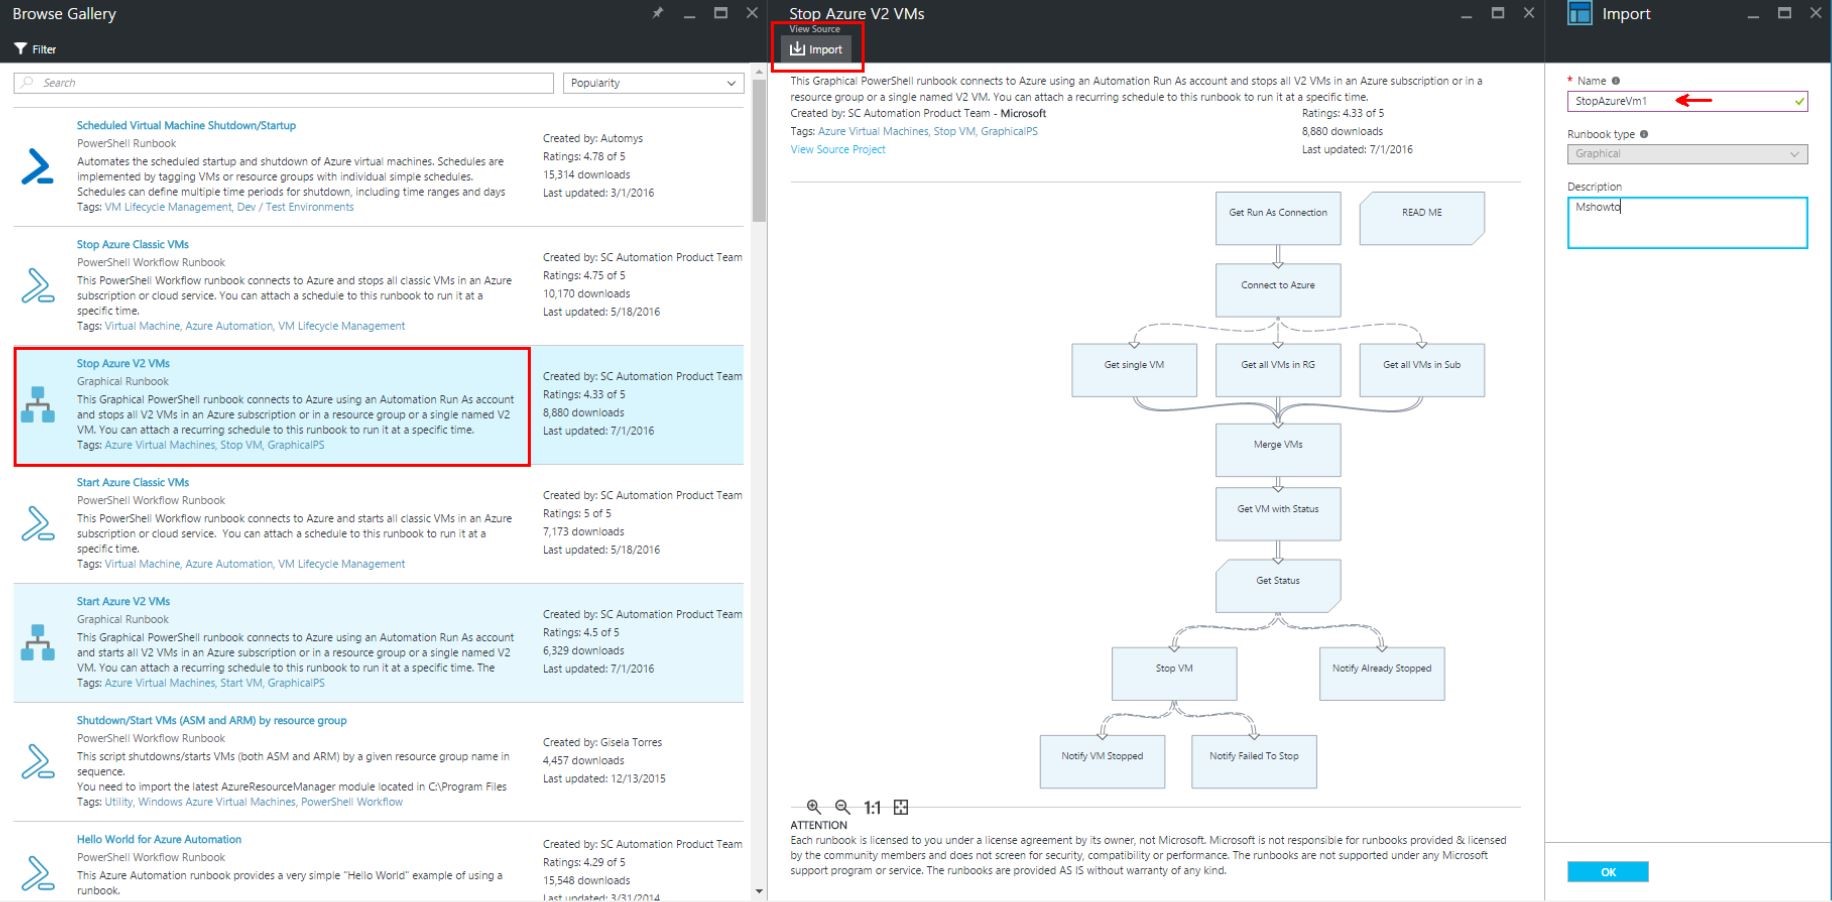
Task: Zoom out of the runbook diagram
Action: tap(842, 807)
